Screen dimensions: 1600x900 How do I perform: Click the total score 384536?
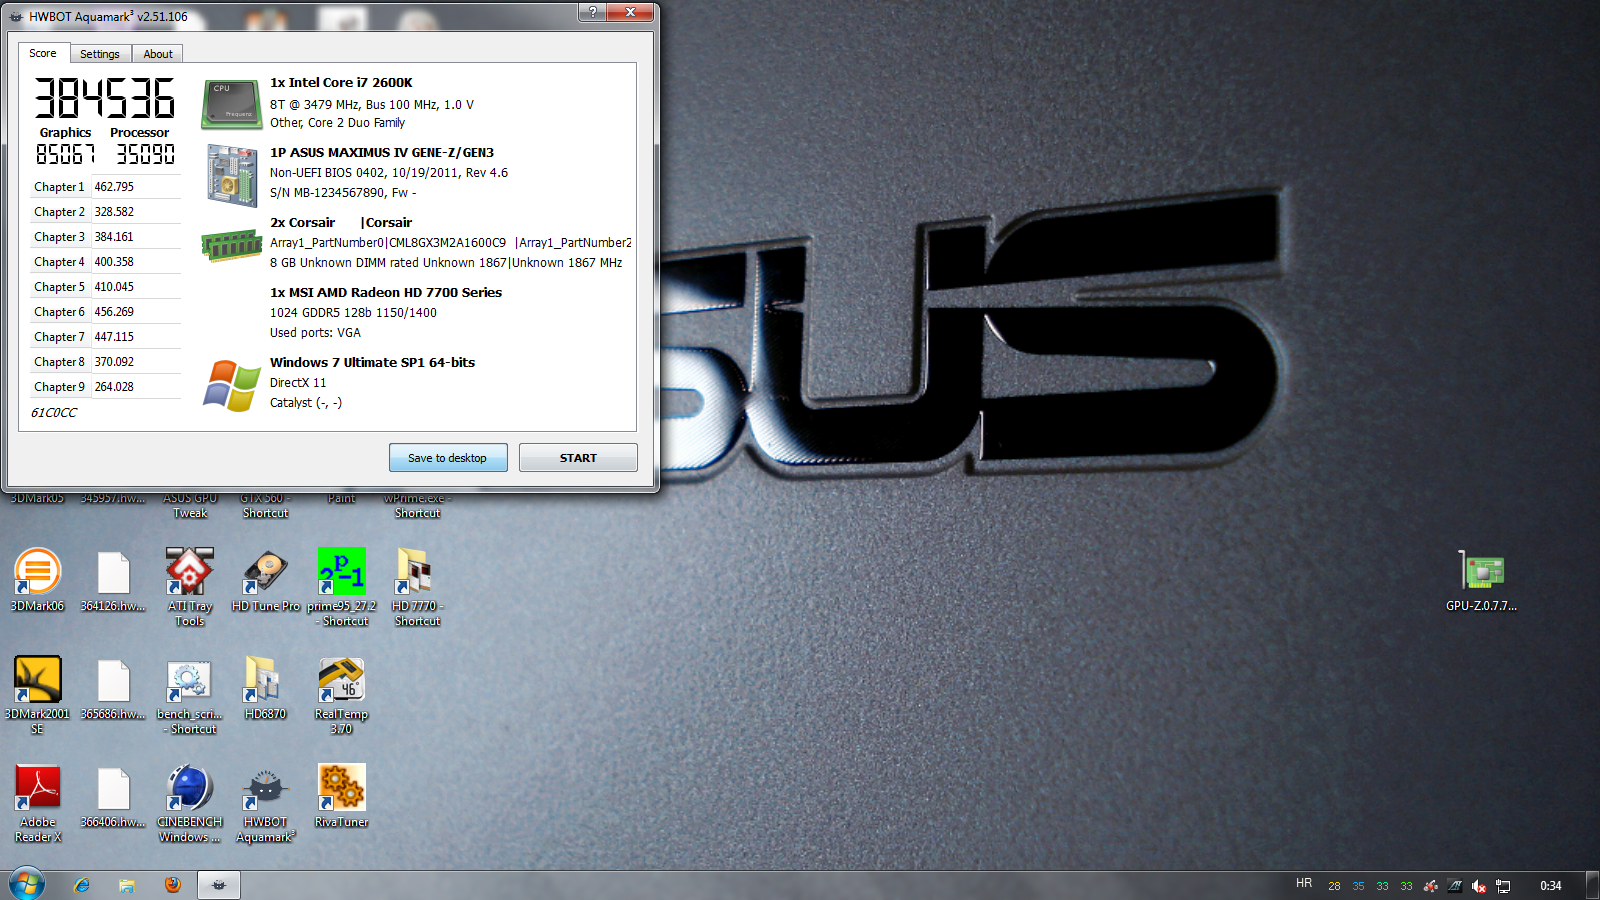pos(105,98)
